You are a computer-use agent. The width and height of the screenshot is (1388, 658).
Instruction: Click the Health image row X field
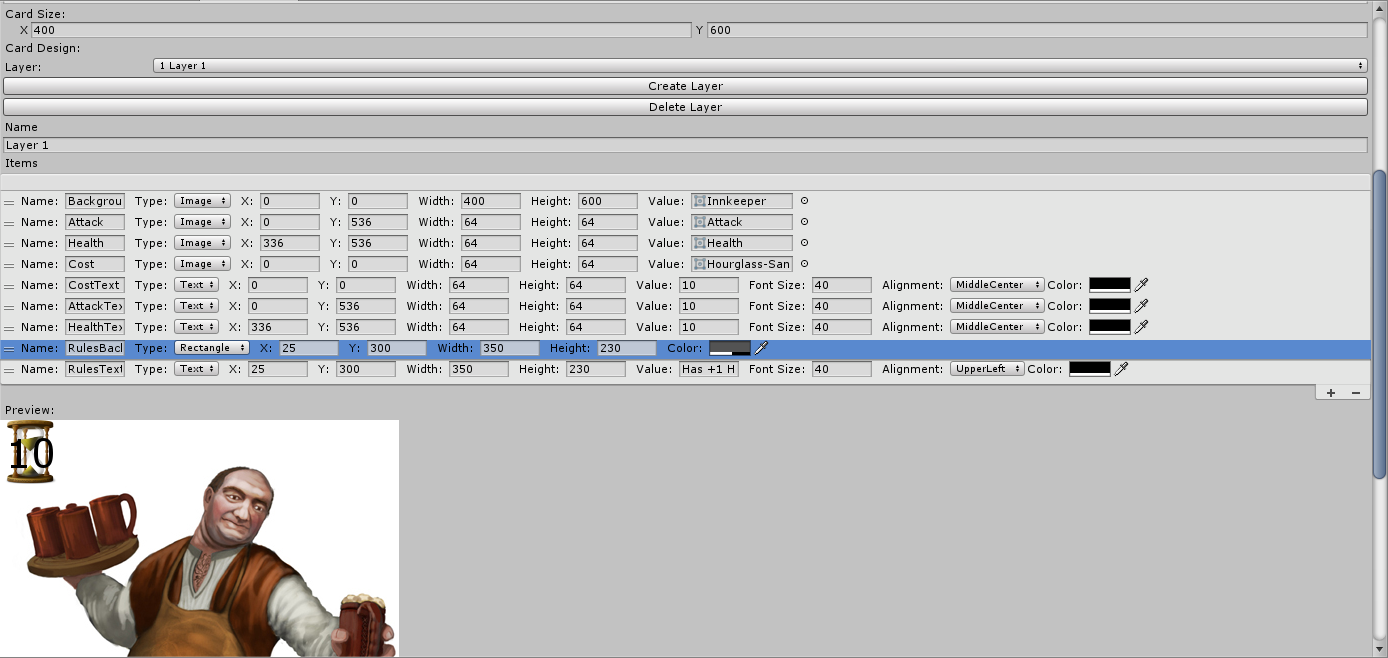(x=290, y=243)
